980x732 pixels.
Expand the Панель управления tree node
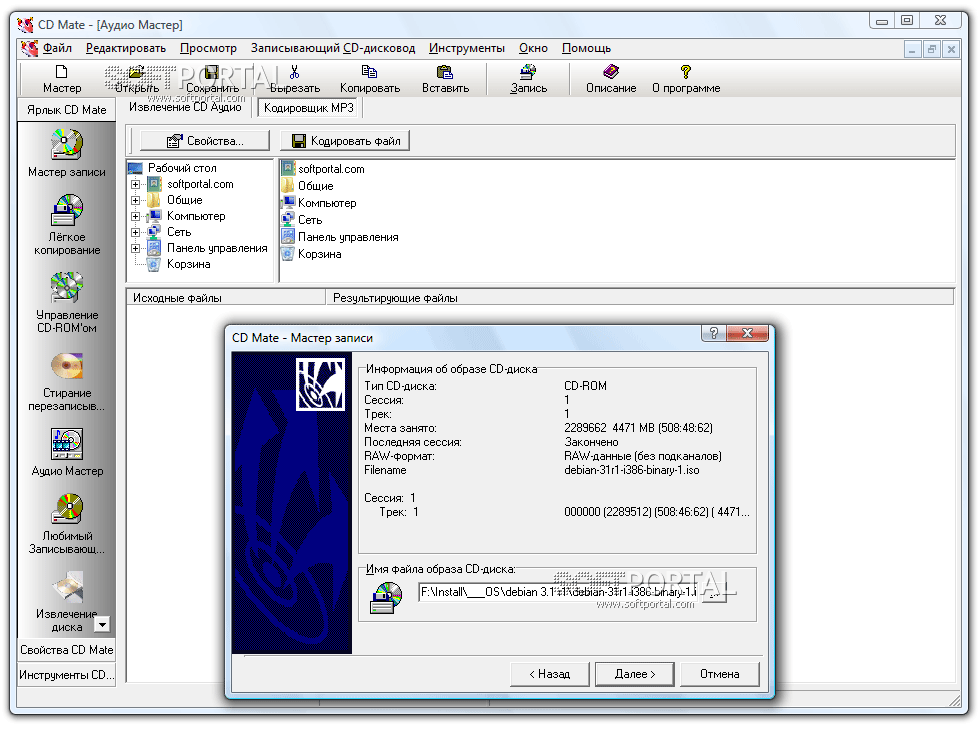point(135,248)
